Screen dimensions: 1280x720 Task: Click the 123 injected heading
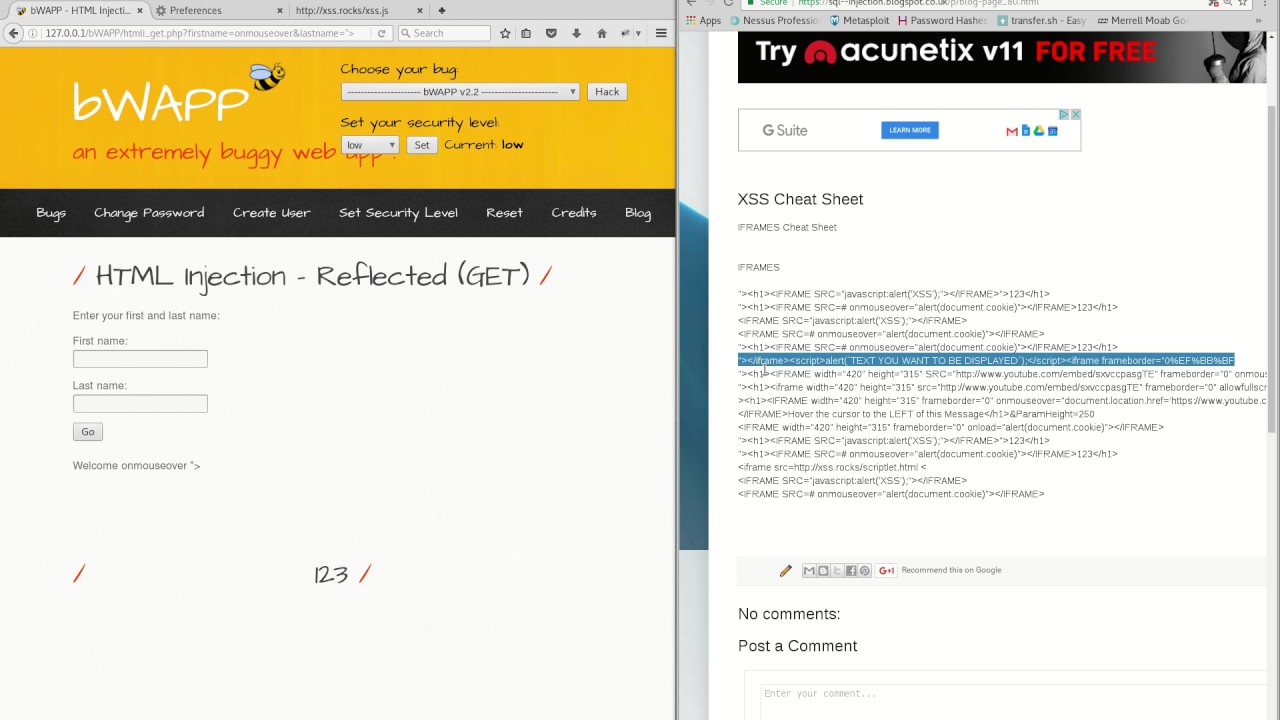[x=331, y=574]
